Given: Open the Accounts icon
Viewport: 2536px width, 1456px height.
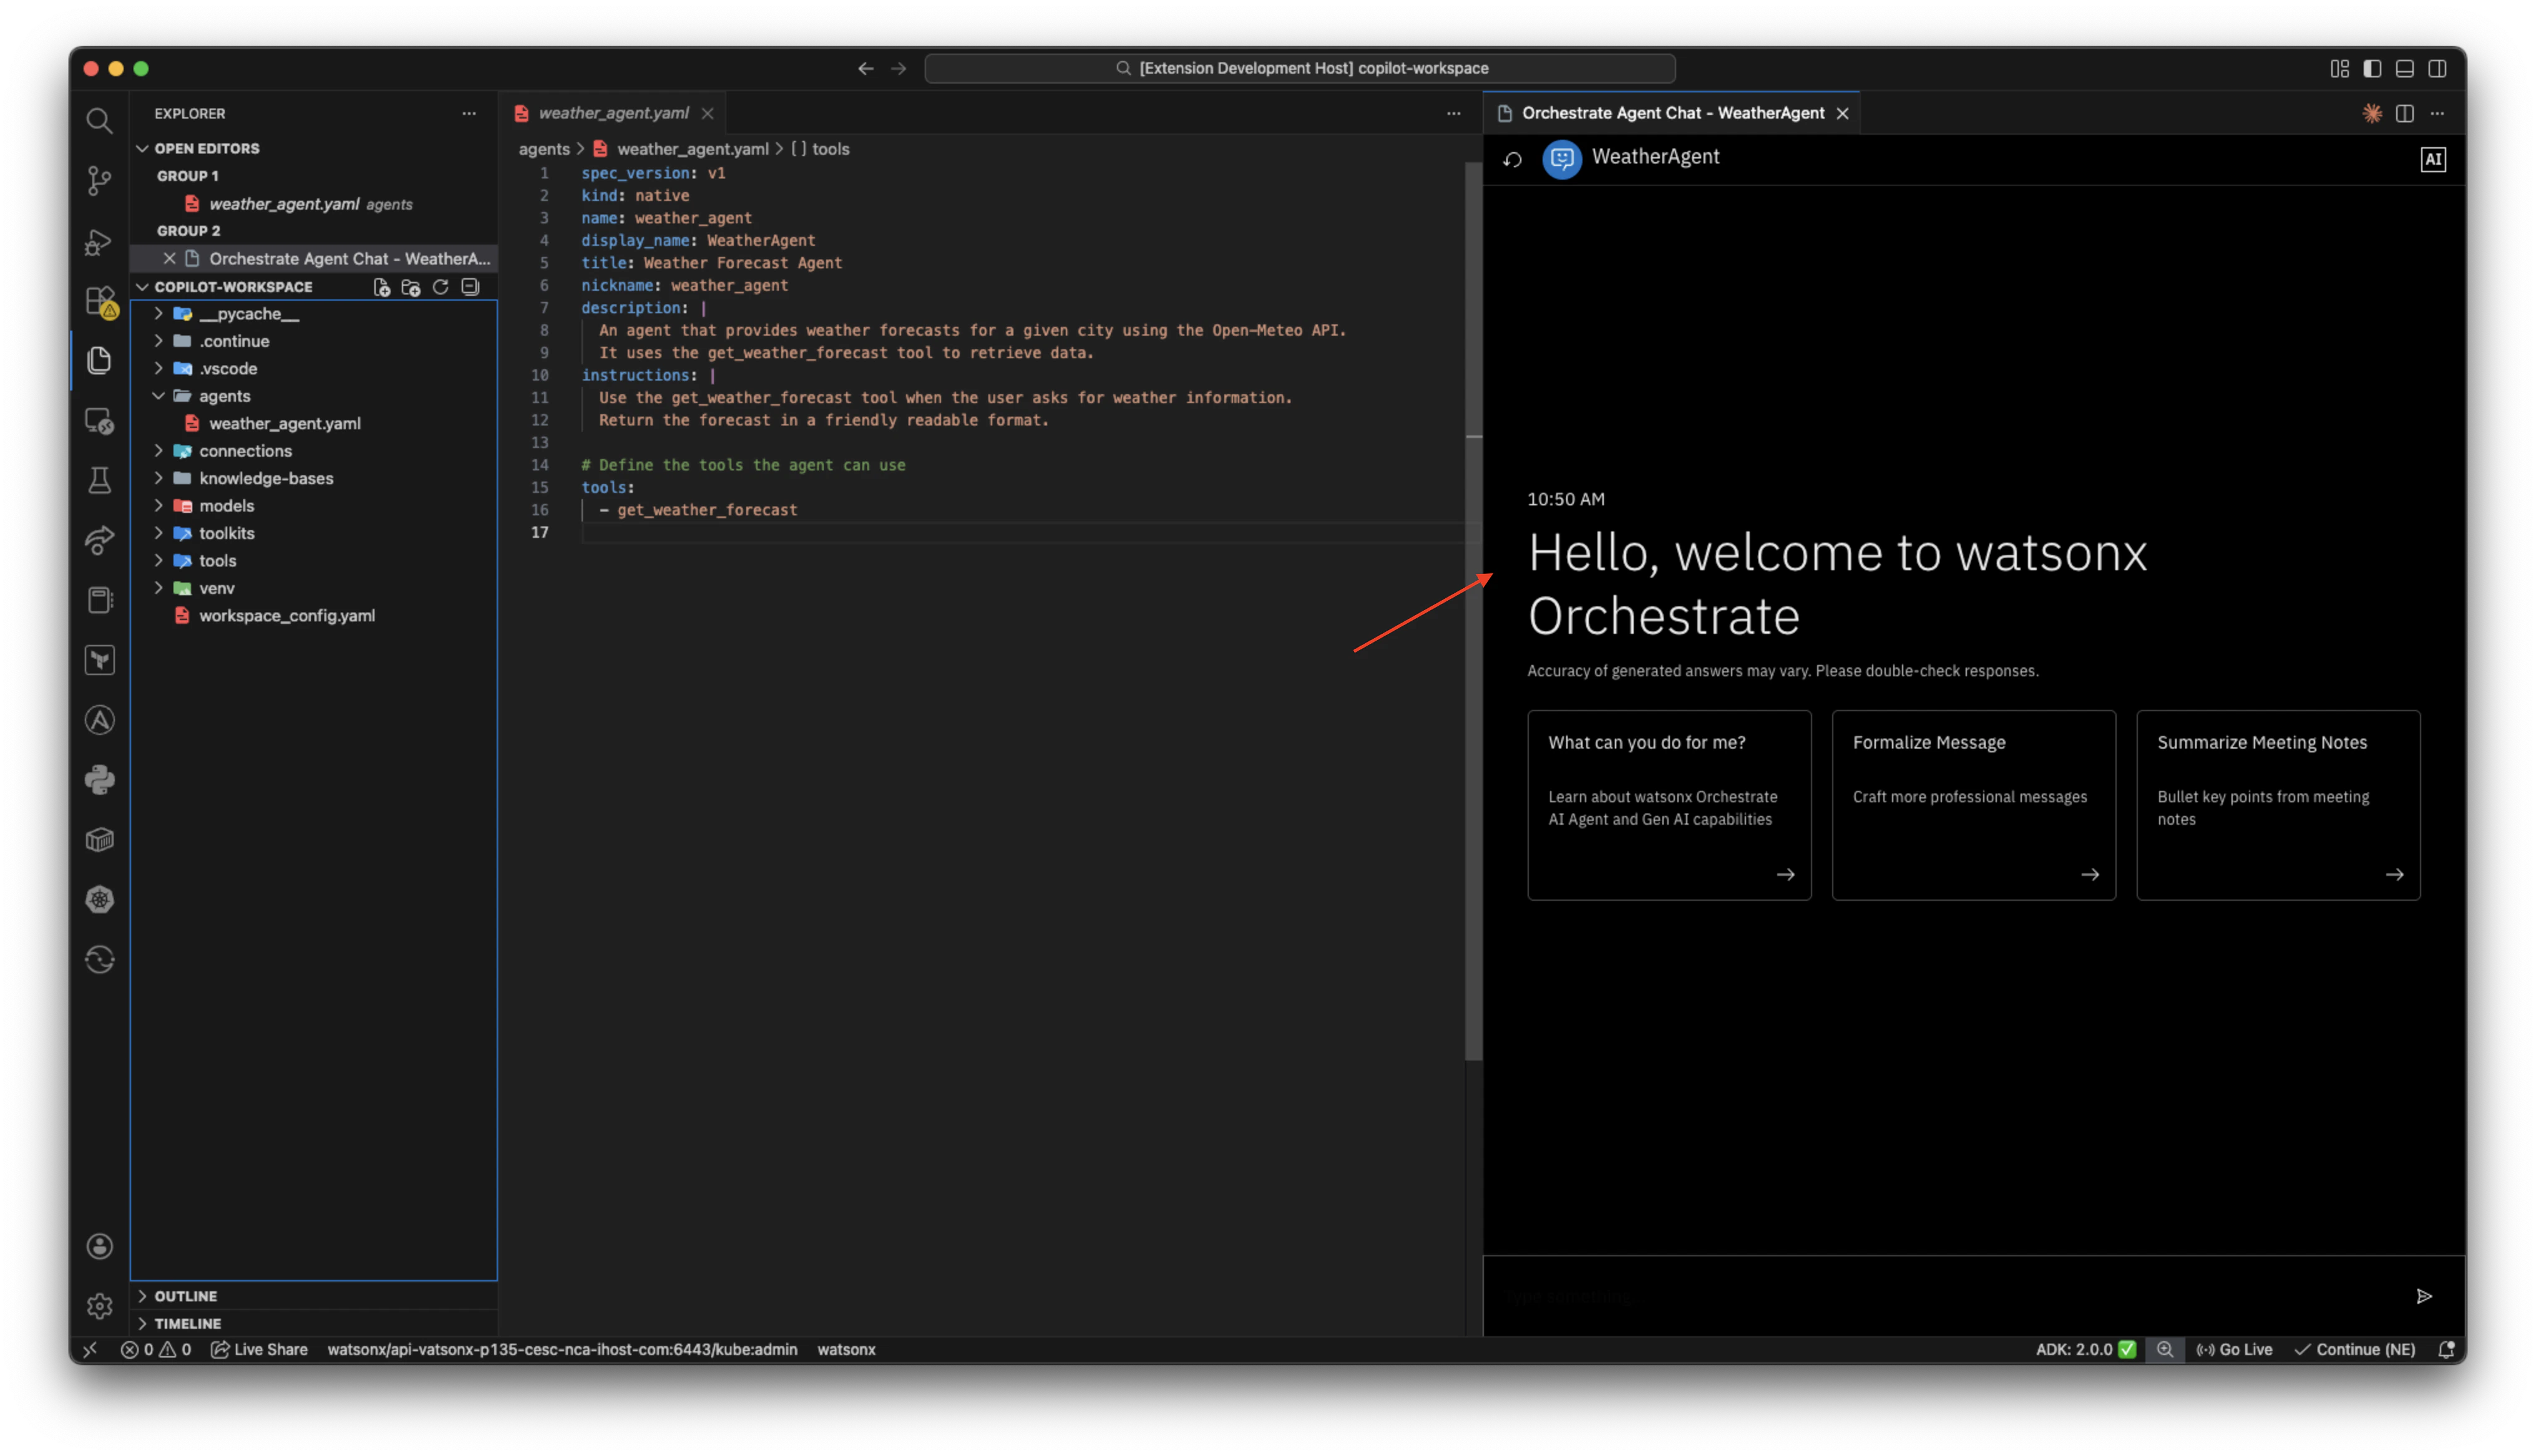Looking at the screenshot, I should click(99, 1246).
